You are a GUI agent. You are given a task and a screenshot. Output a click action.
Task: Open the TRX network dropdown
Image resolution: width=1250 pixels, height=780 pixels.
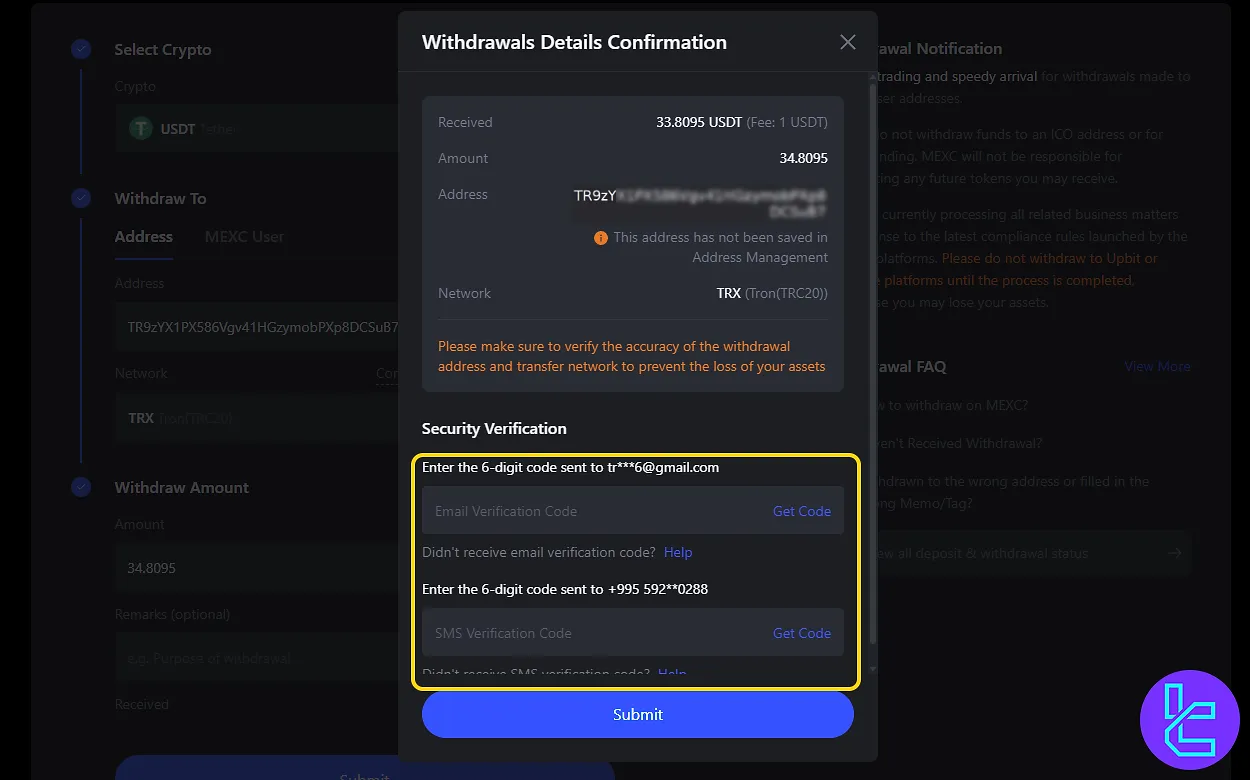coord(257,418)
